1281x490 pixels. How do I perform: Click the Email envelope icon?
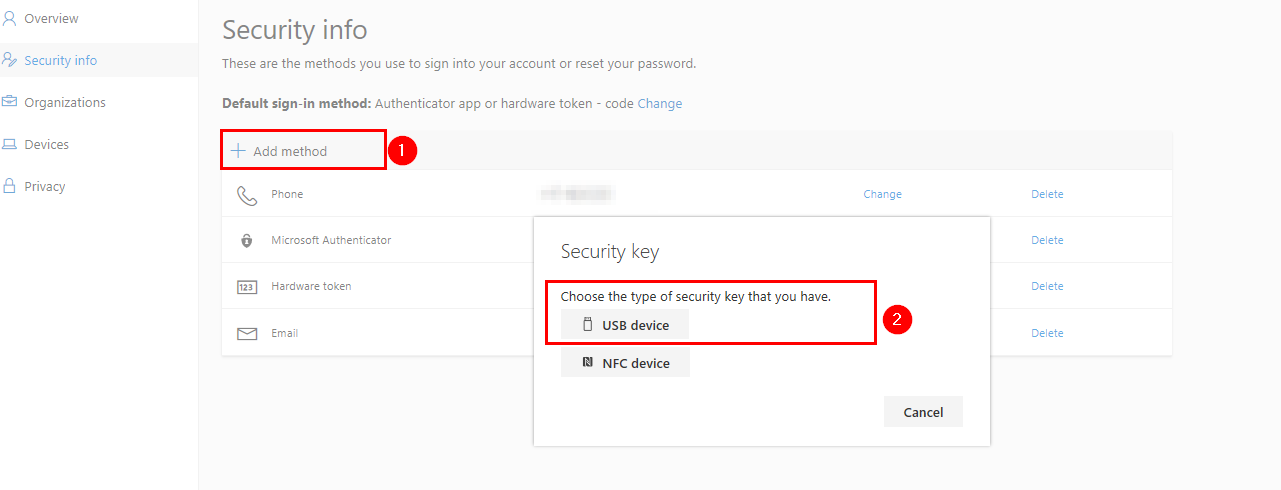click(x=247, y=333)
